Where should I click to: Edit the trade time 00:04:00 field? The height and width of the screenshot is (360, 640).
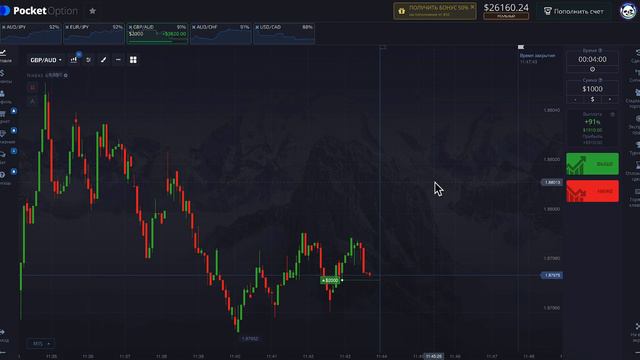tap(592, 60)
